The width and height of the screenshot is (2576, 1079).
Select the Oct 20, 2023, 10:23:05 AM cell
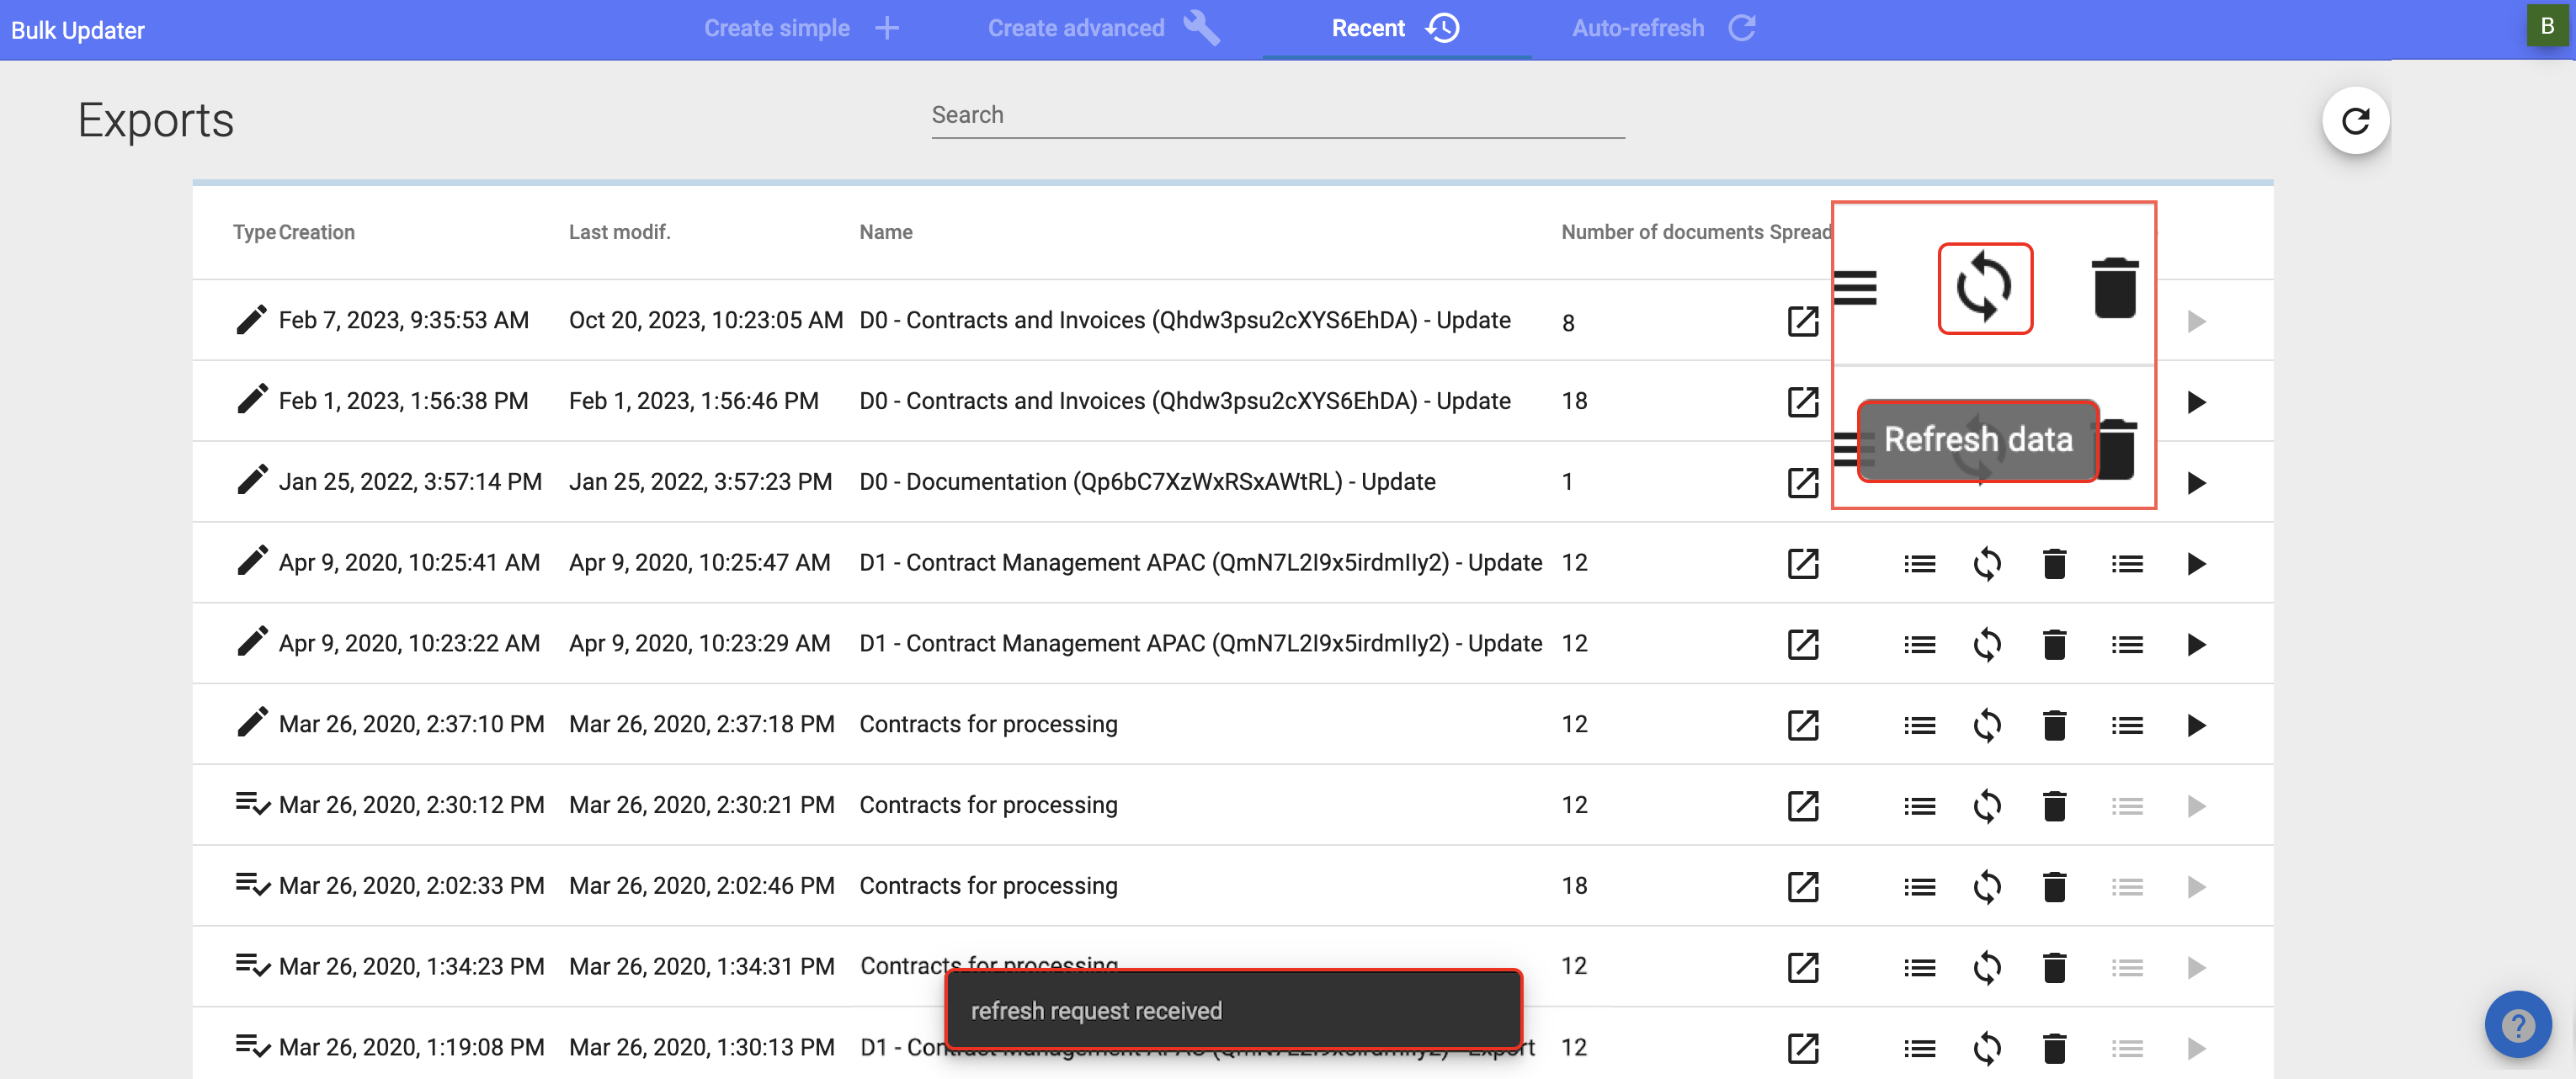(706, 320)
